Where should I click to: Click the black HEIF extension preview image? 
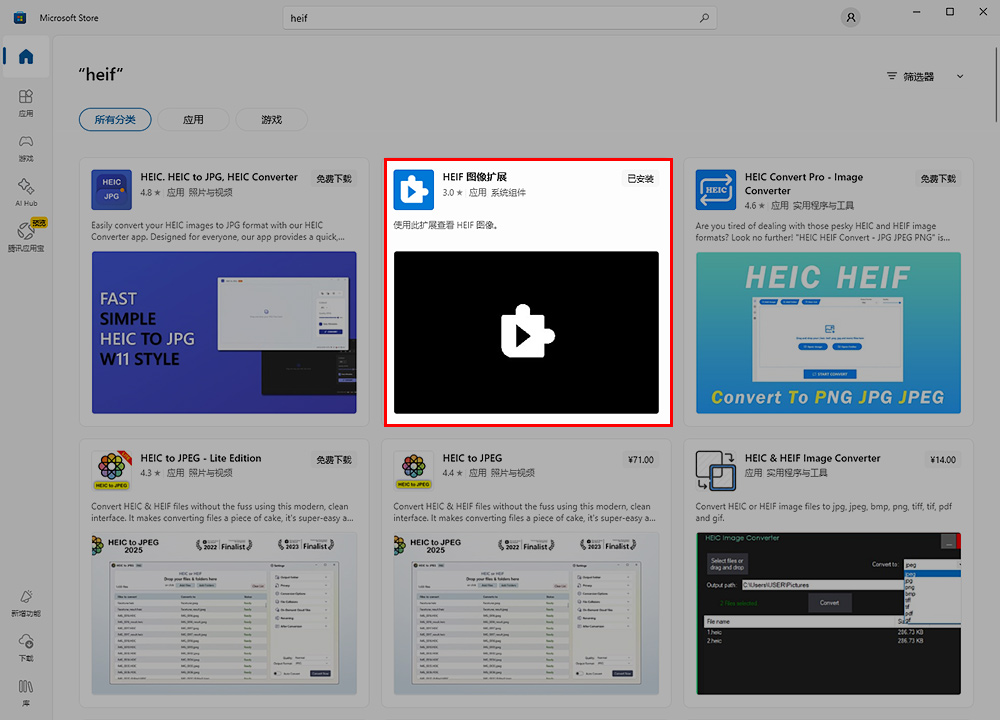point(526,332)
